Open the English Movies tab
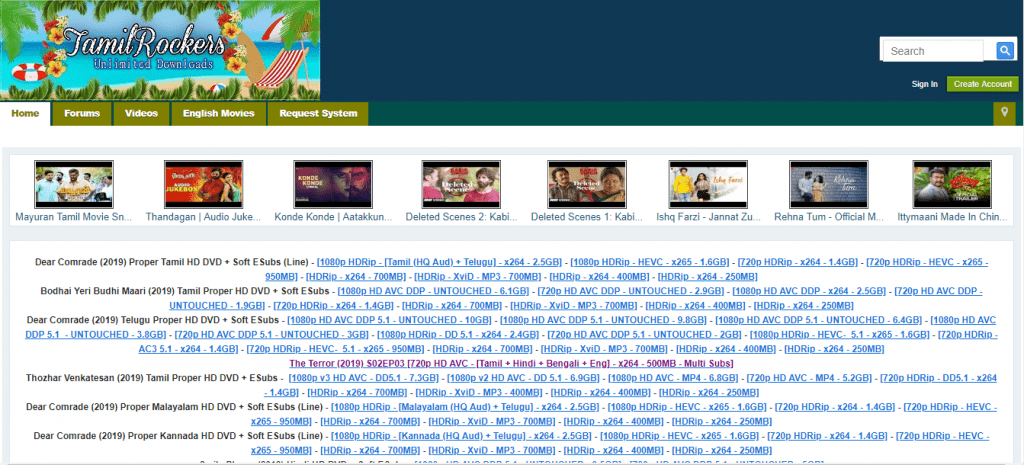The height and width of the screenshot is (465, 1024). [x=218, y=114]
